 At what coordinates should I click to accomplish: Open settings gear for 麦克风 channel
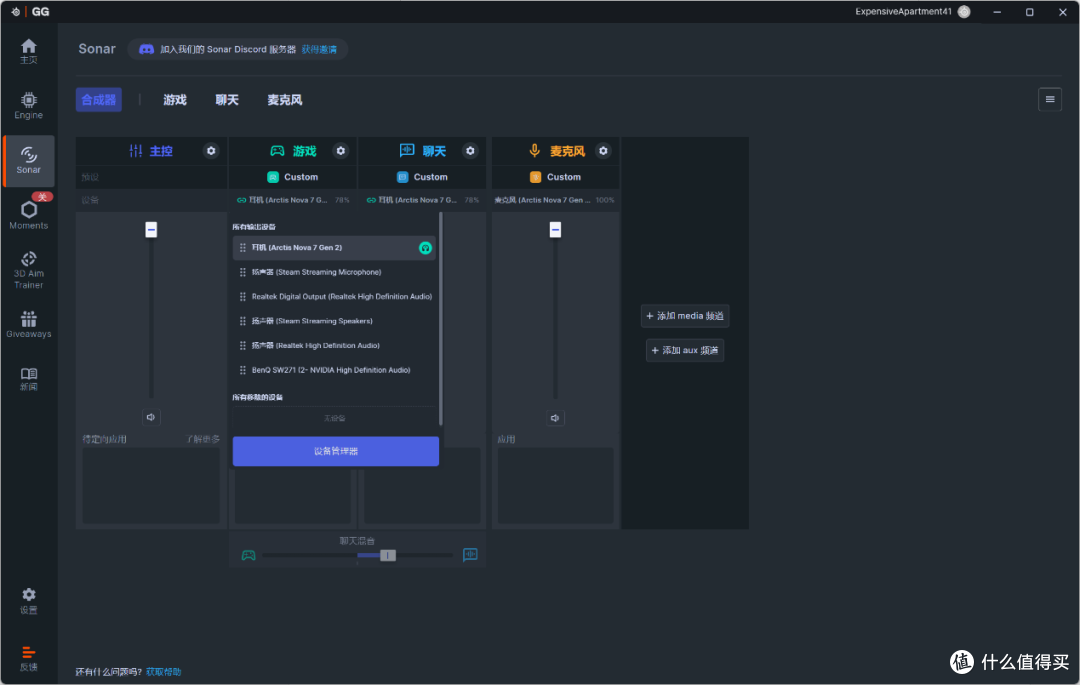coord(603,151)
